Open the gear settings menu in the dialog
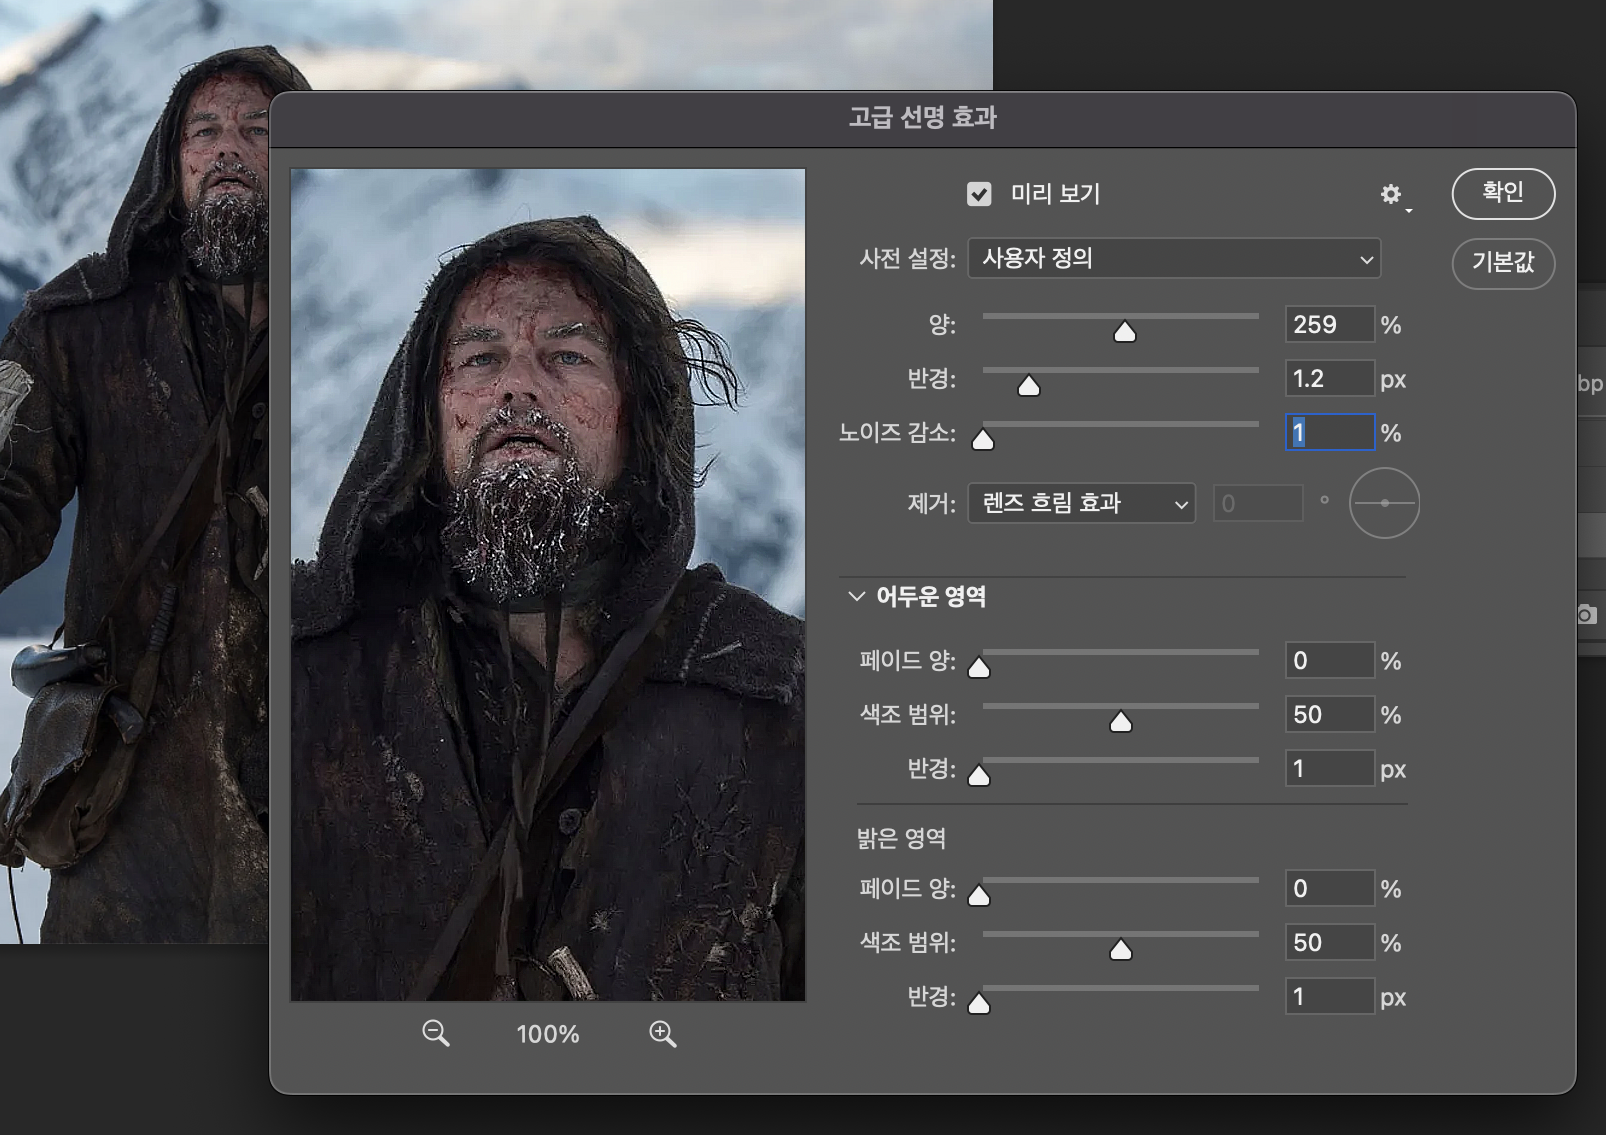 click(1393, 195)
